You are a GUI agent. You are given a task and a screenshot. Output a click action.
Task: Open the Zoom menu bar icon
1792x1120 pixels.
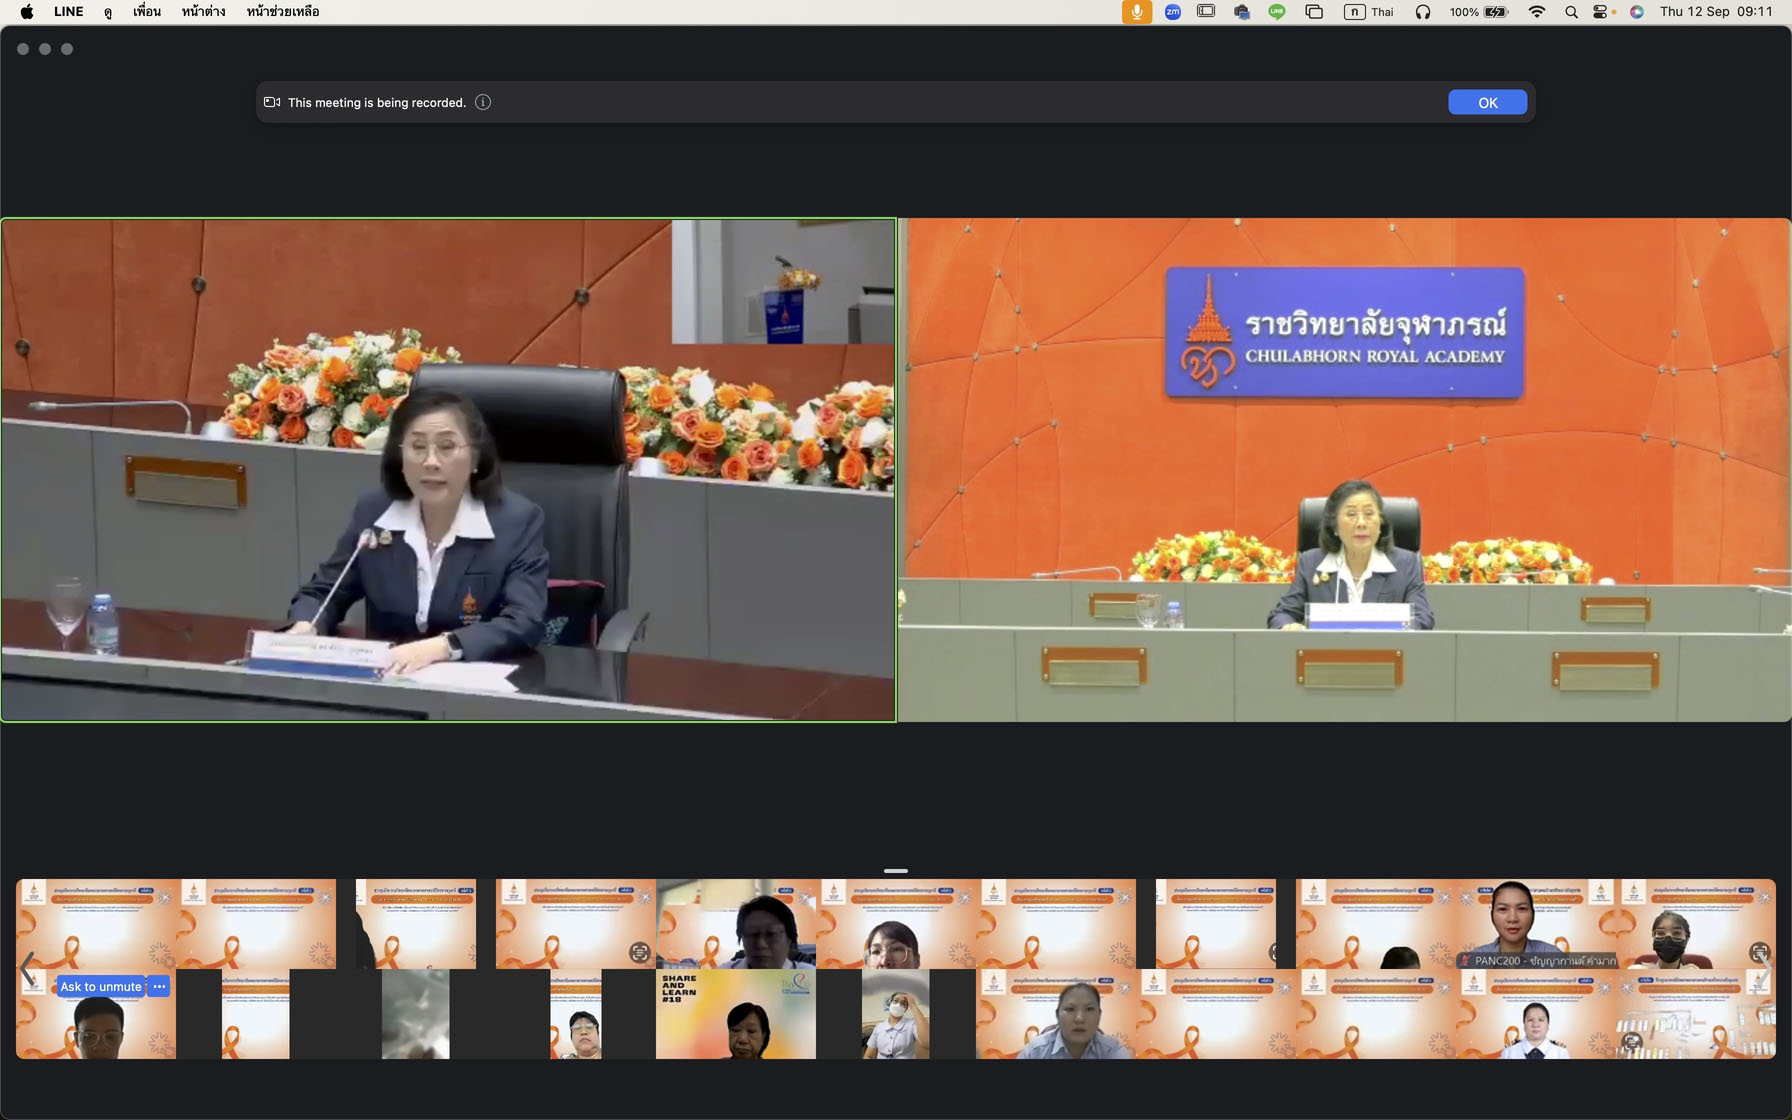tap(1172, 12)
